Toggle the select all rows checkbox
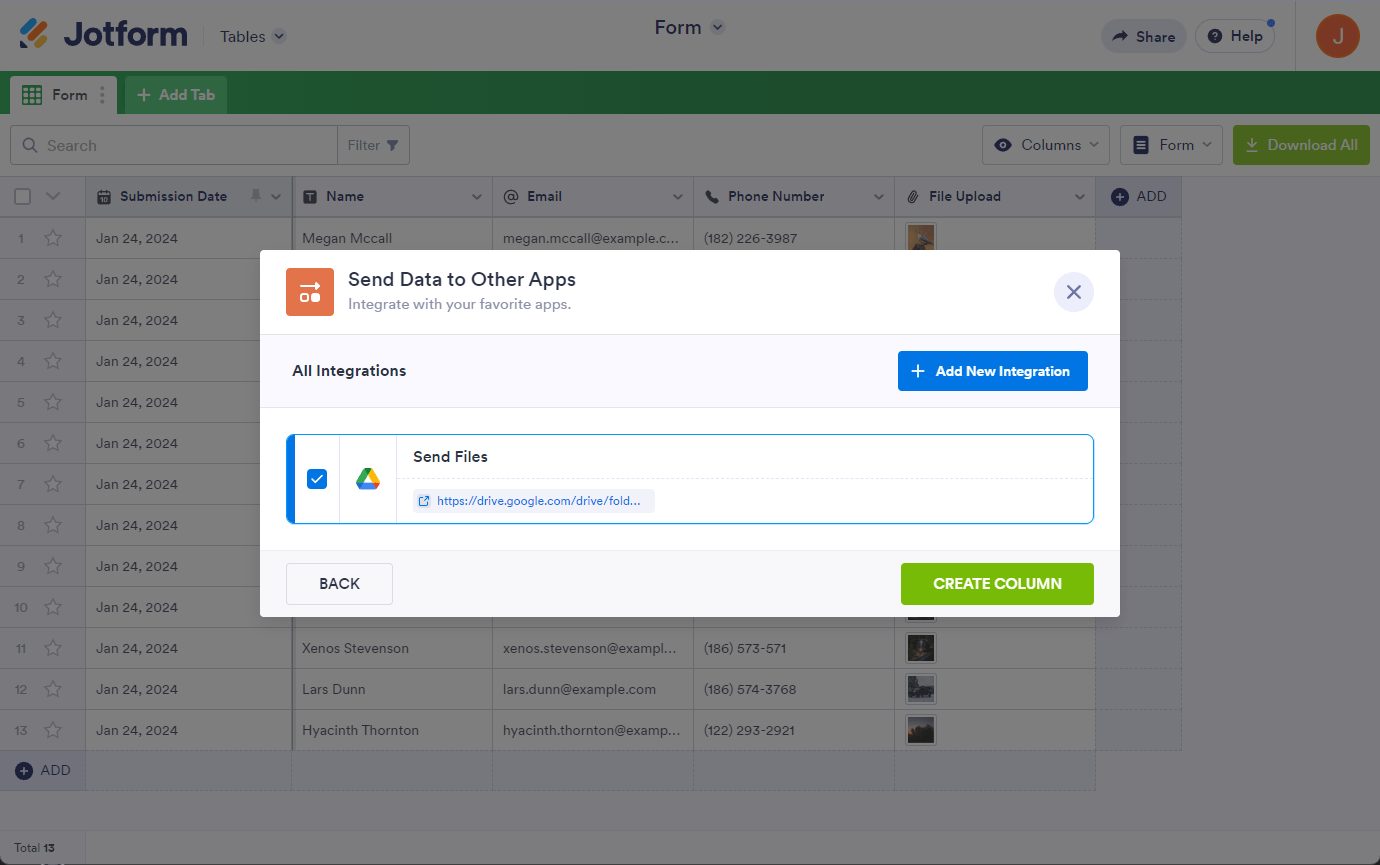 coord(22,196)
